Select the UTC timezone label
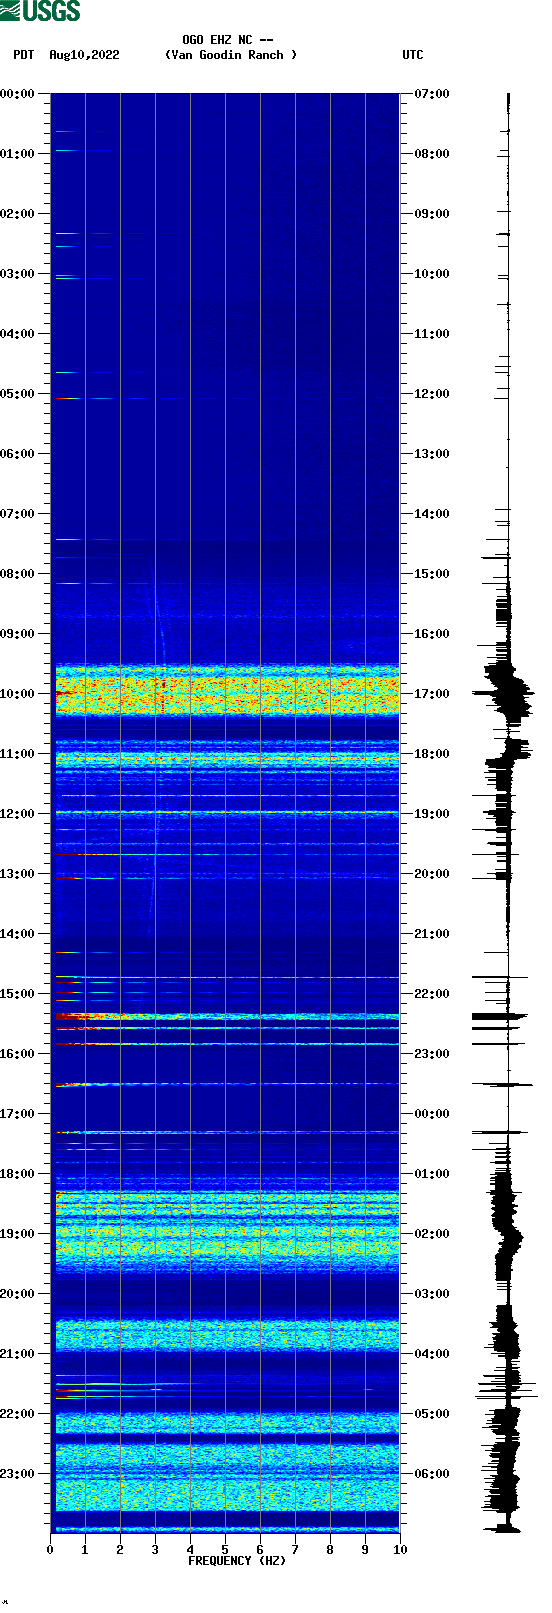552x1613 pixels. [413, 55]
